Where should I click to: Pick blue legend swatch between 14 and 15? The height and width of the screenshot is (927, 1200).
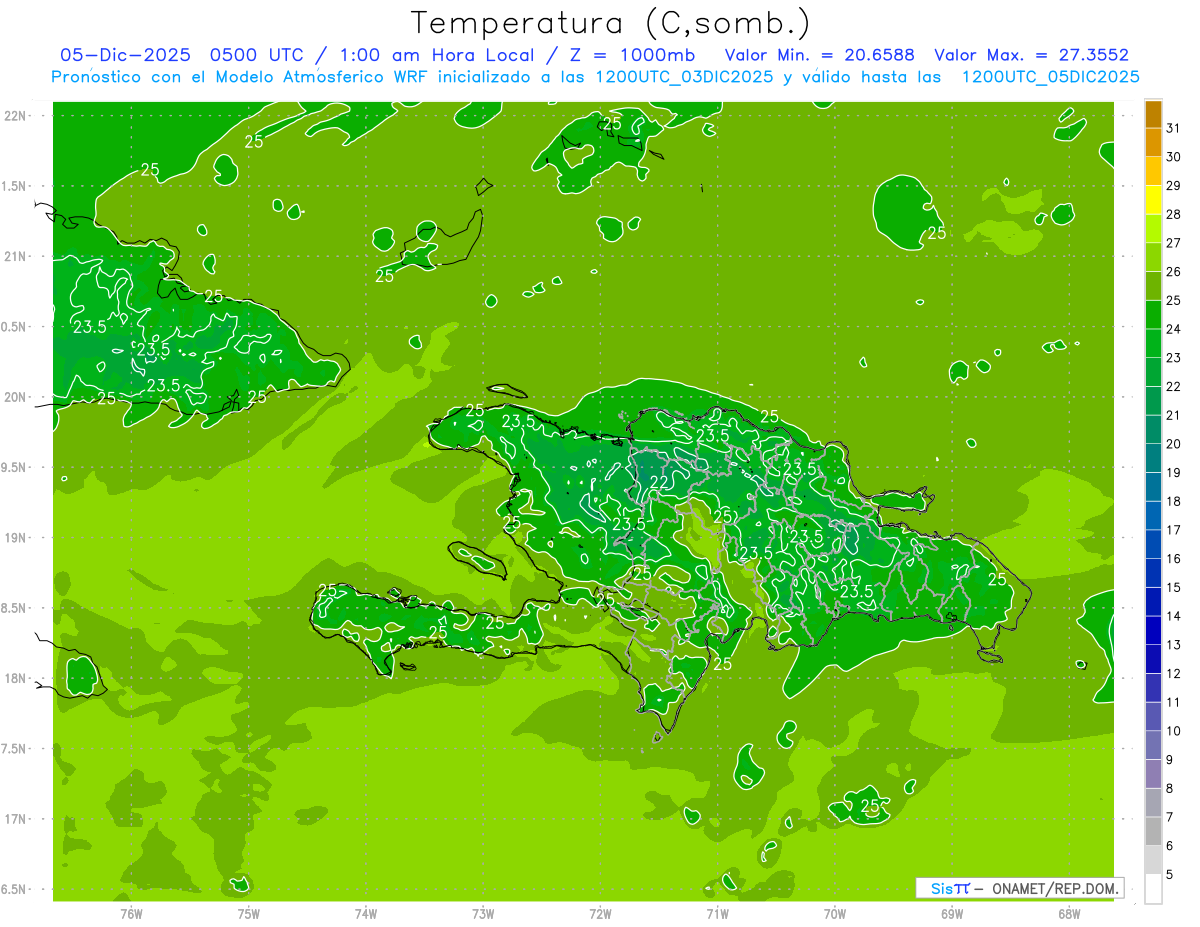[1153, 602]
